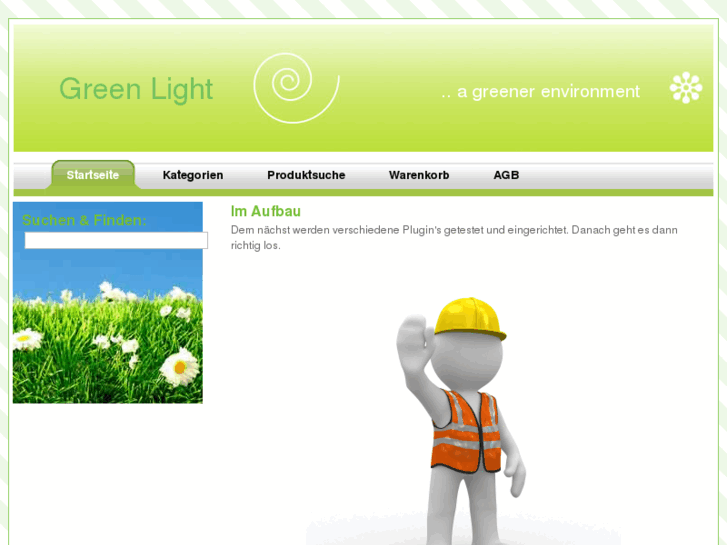Click the '.. a greener environment' slogan
This screenshot has width=727, height=545.
(x=541, y=92)
